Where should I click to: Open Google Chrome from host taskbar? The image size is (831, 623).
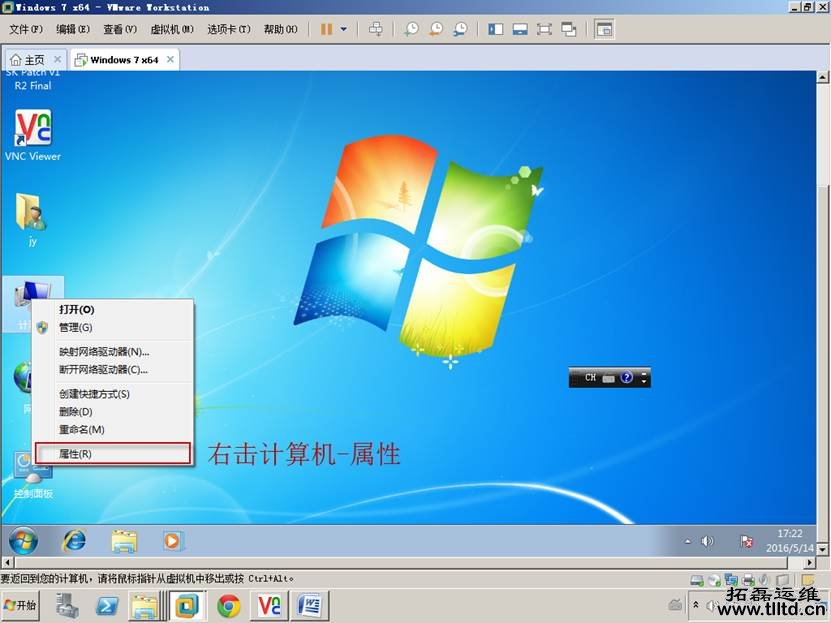(229, 606)
